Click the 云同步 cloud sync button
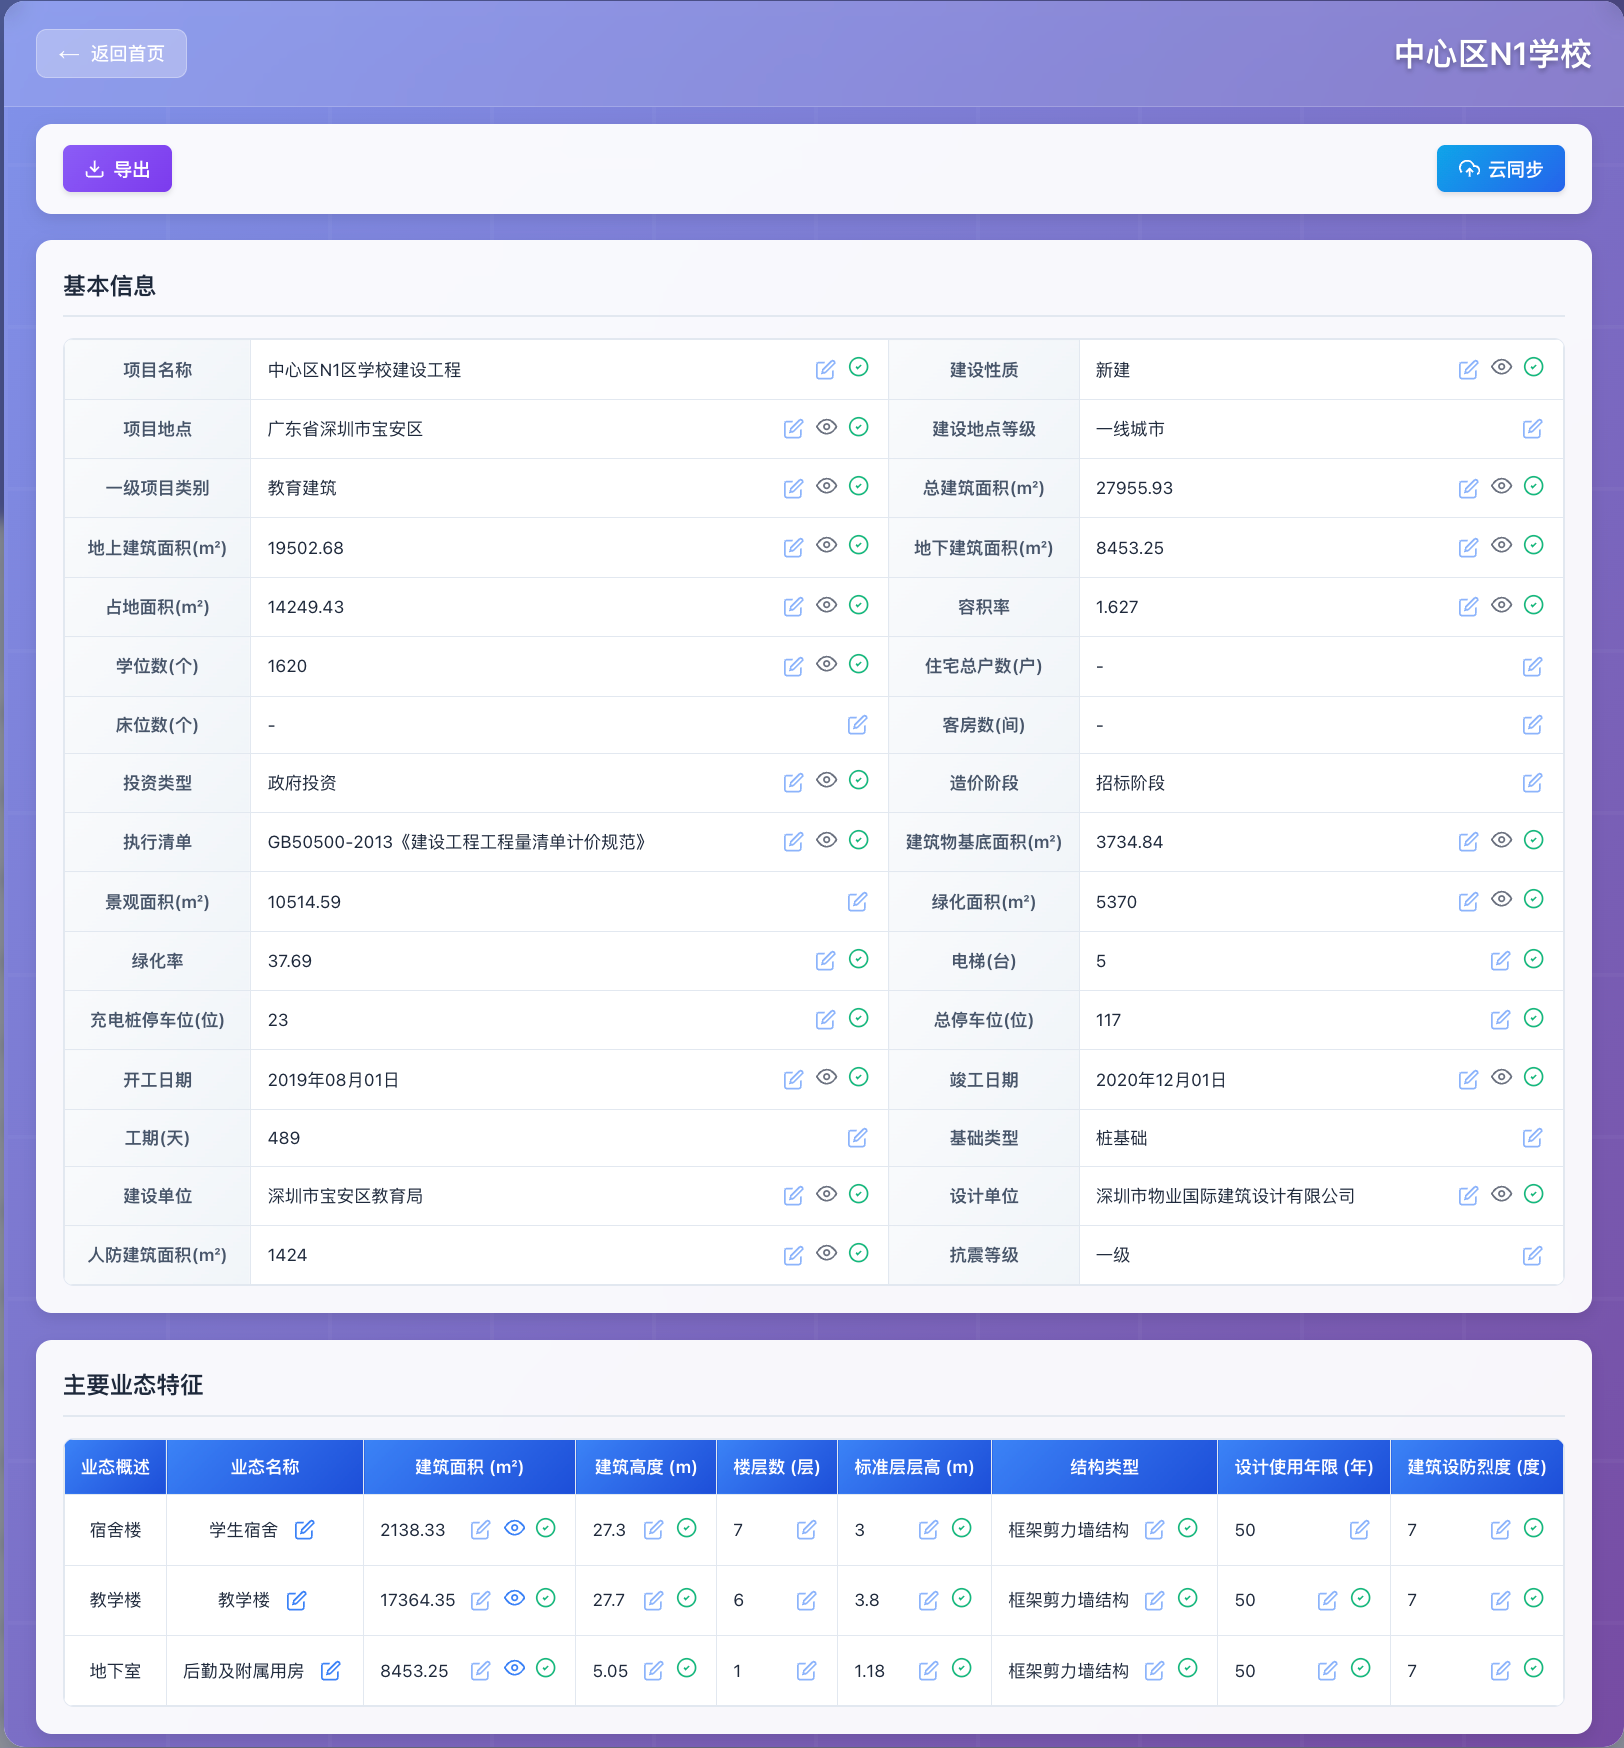The width and height of the screenshot is (1624, 1748). pyautogui.click(x=1500, y=169)
